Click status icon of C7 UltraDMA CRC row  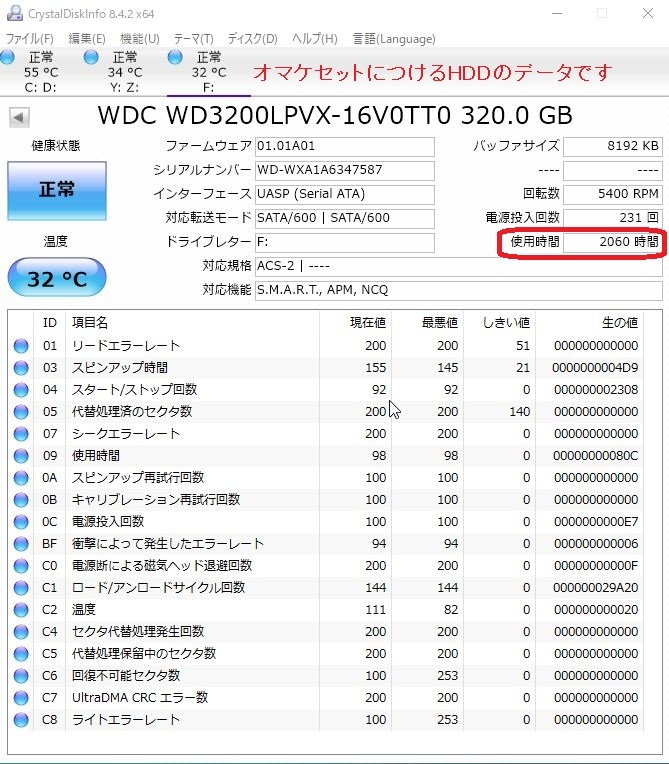(21, 698)
